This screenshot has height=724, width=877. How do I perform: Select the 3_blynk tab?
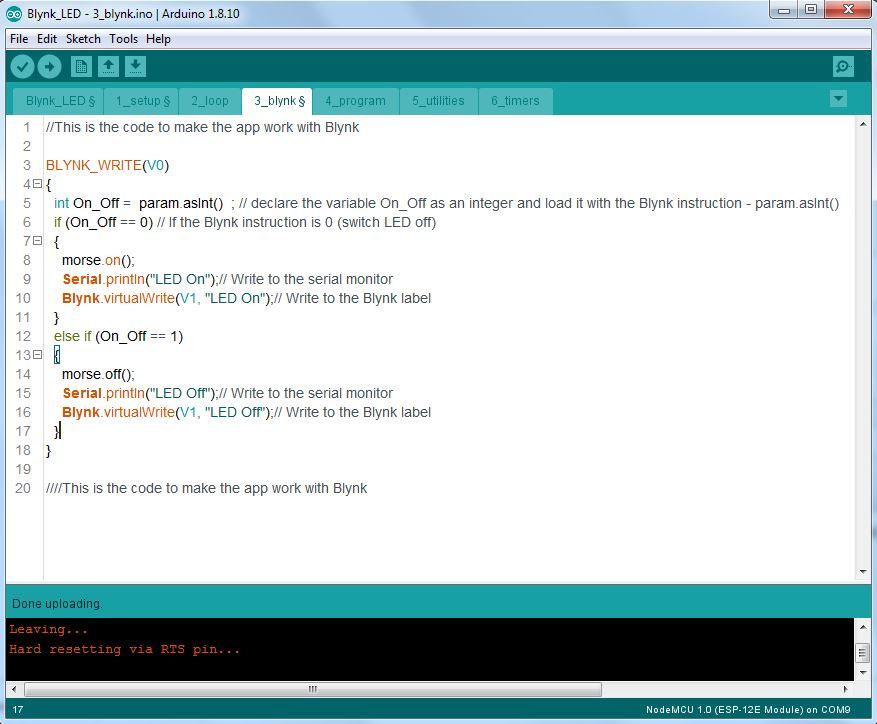[x=277, y=101]
